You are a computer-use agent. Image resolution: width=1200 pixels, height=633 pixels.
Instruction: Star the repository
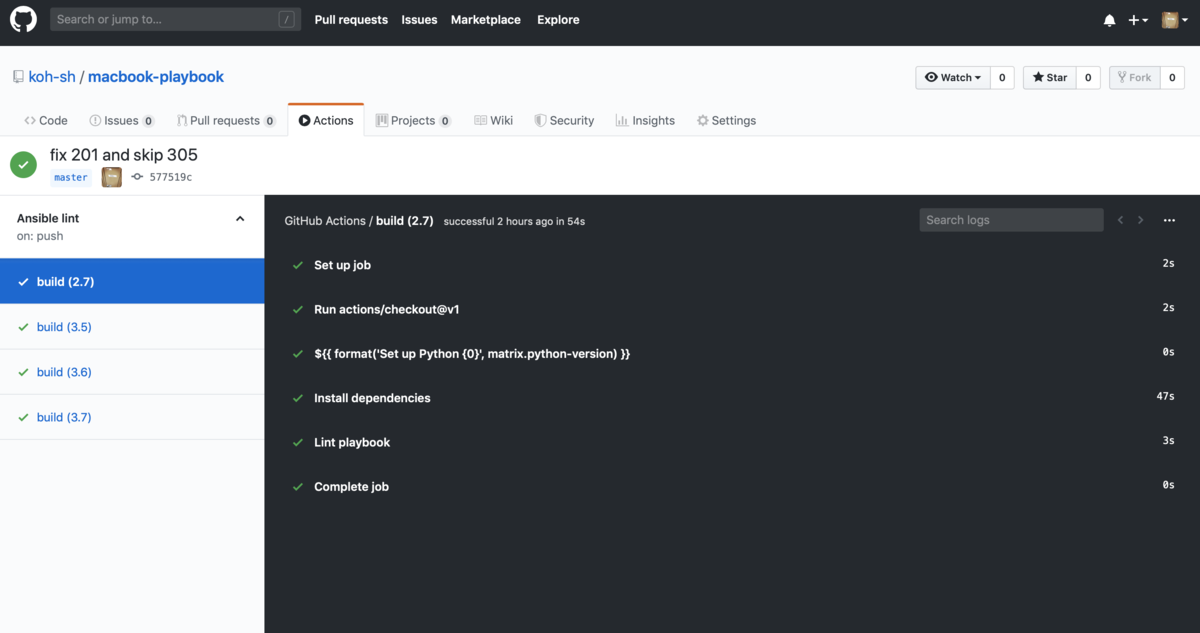[x=1049, y=77]
